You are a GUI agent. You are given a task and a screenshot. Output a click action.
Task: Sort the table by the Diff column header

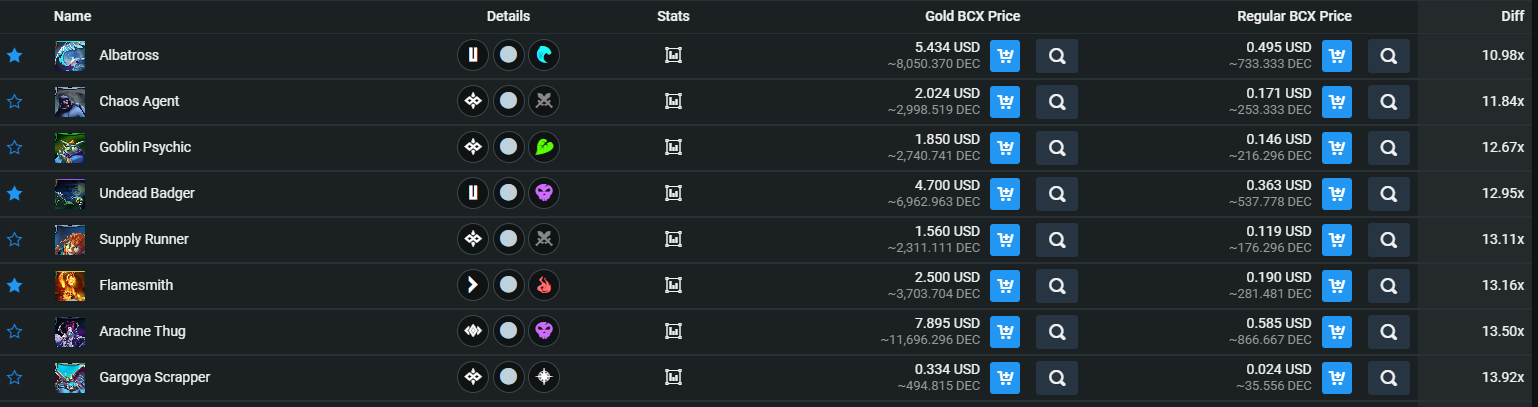pos(1512,16)
